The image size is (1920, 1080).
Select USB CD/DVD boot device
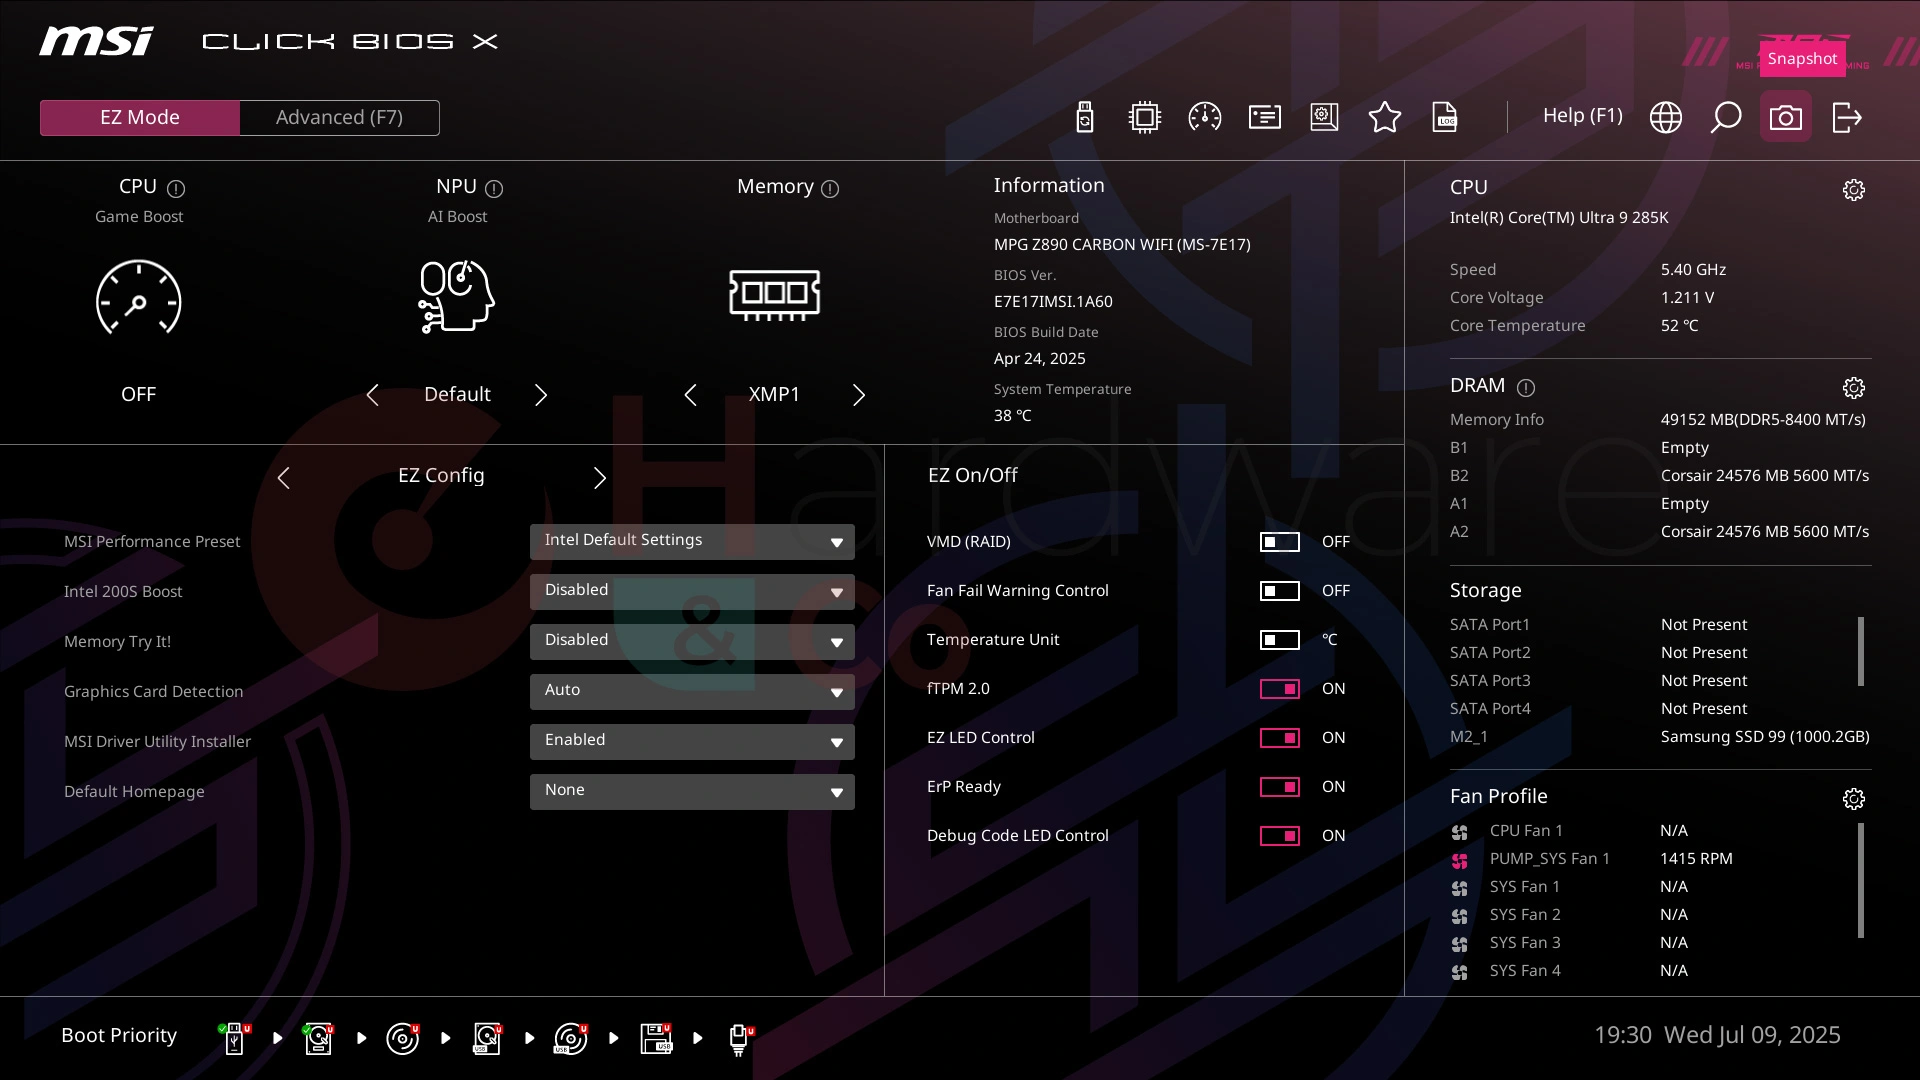click(571, 1038)
